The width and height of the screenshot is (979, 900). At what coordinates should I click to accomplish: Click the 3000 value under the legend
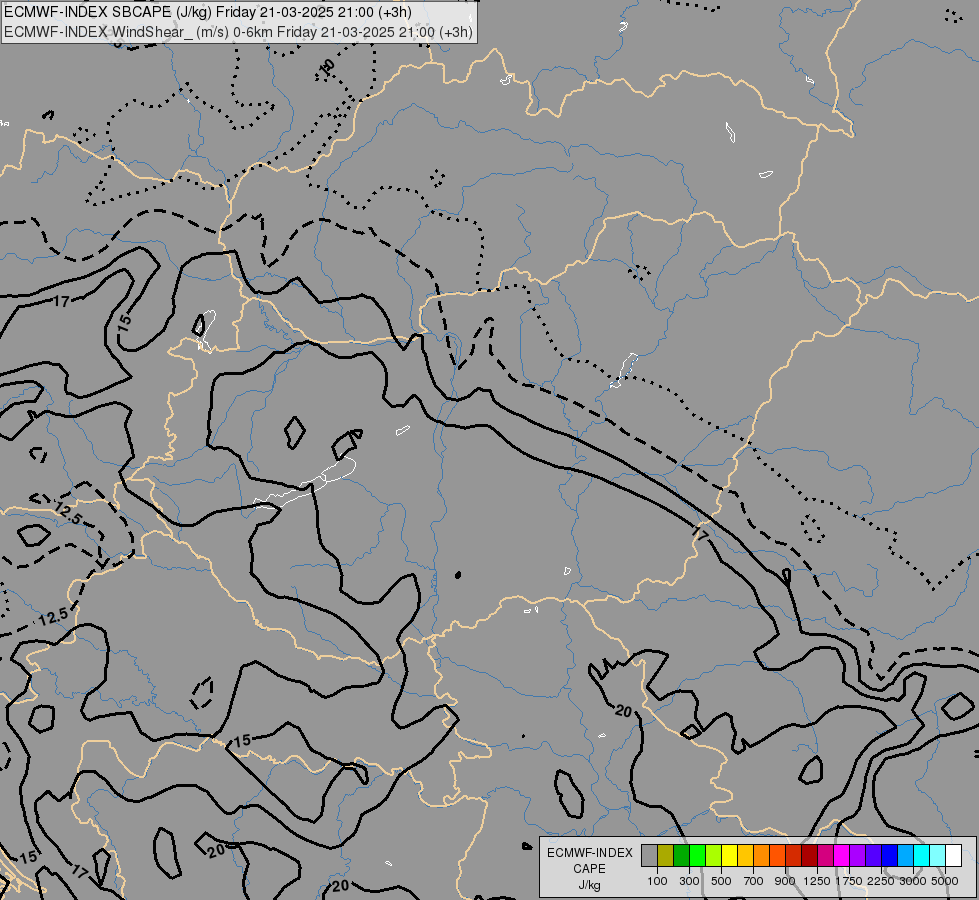913,881
